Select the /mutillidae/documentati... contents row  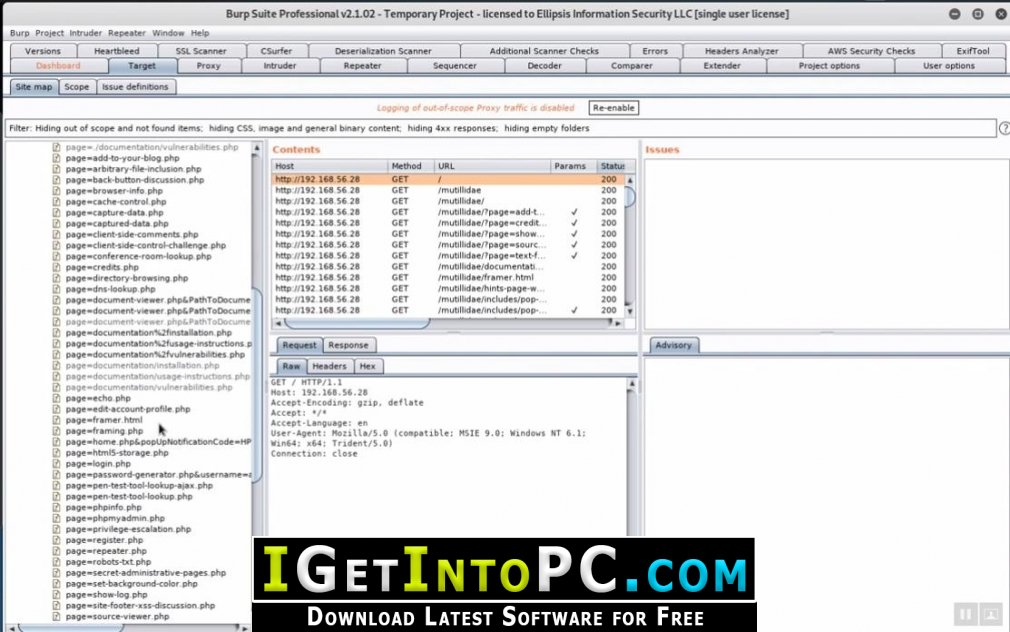[448, 267]
